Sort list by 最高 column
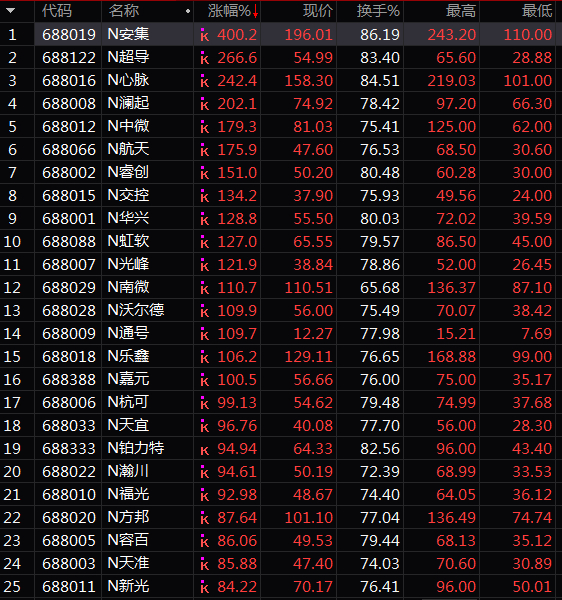Image resolution: width=562 pixels, height=600 pixels. [461, 11]
